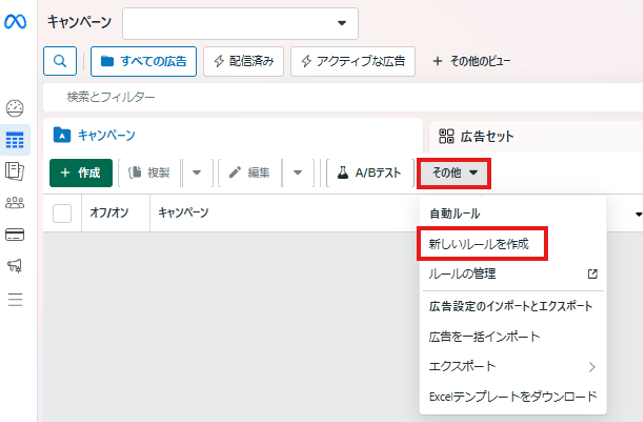
Task: Choose 広告設定のインポートとエクスポート menu entry
Action: pyautogui.click(x=513, y=306)
